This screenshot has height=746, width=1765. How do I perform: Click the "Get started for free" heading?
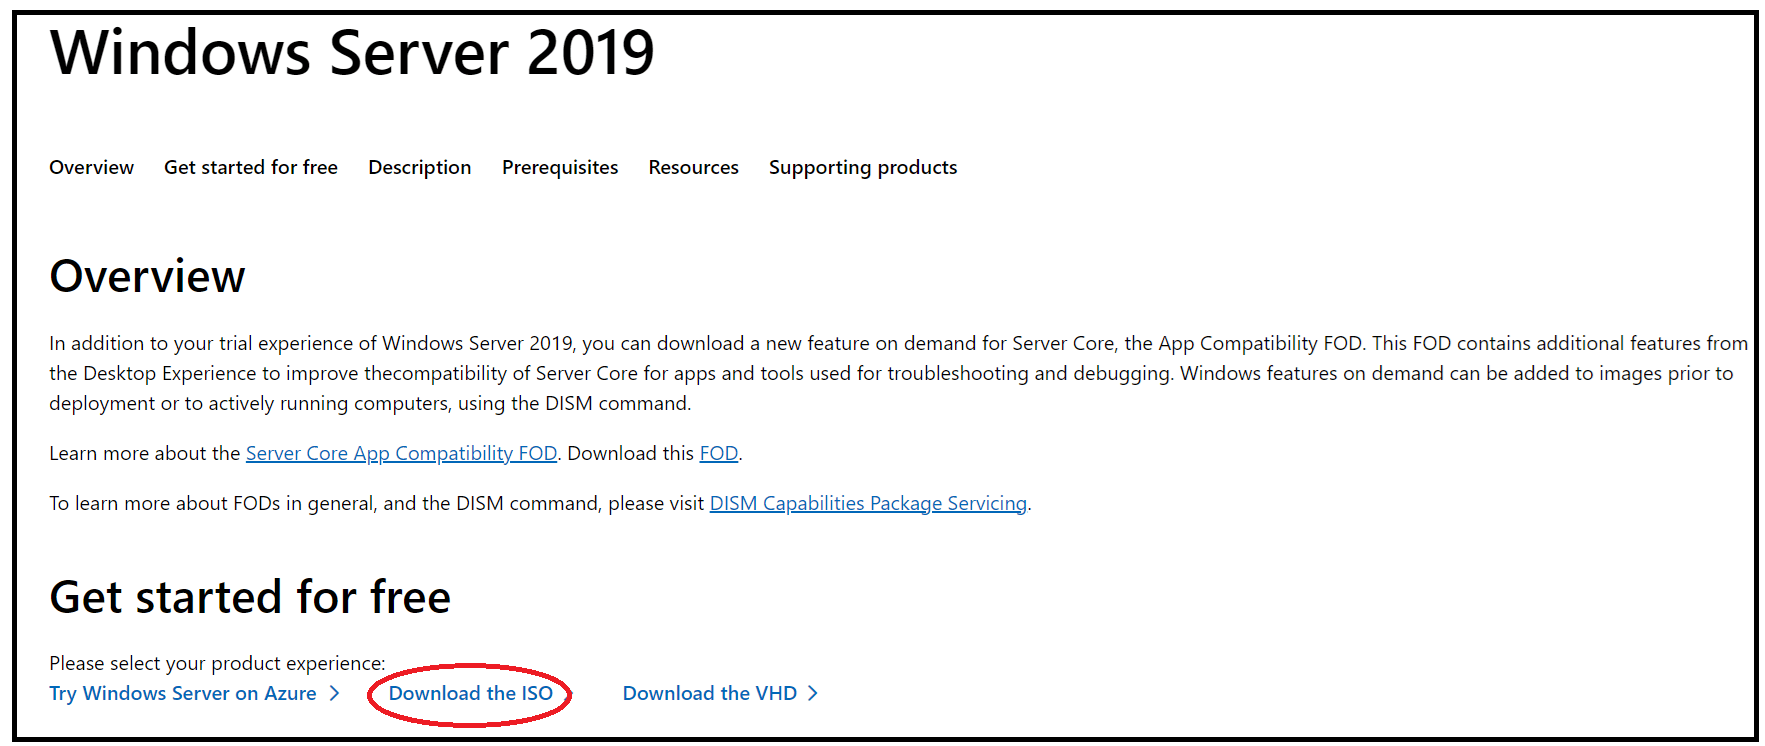(x=250, y=597)
